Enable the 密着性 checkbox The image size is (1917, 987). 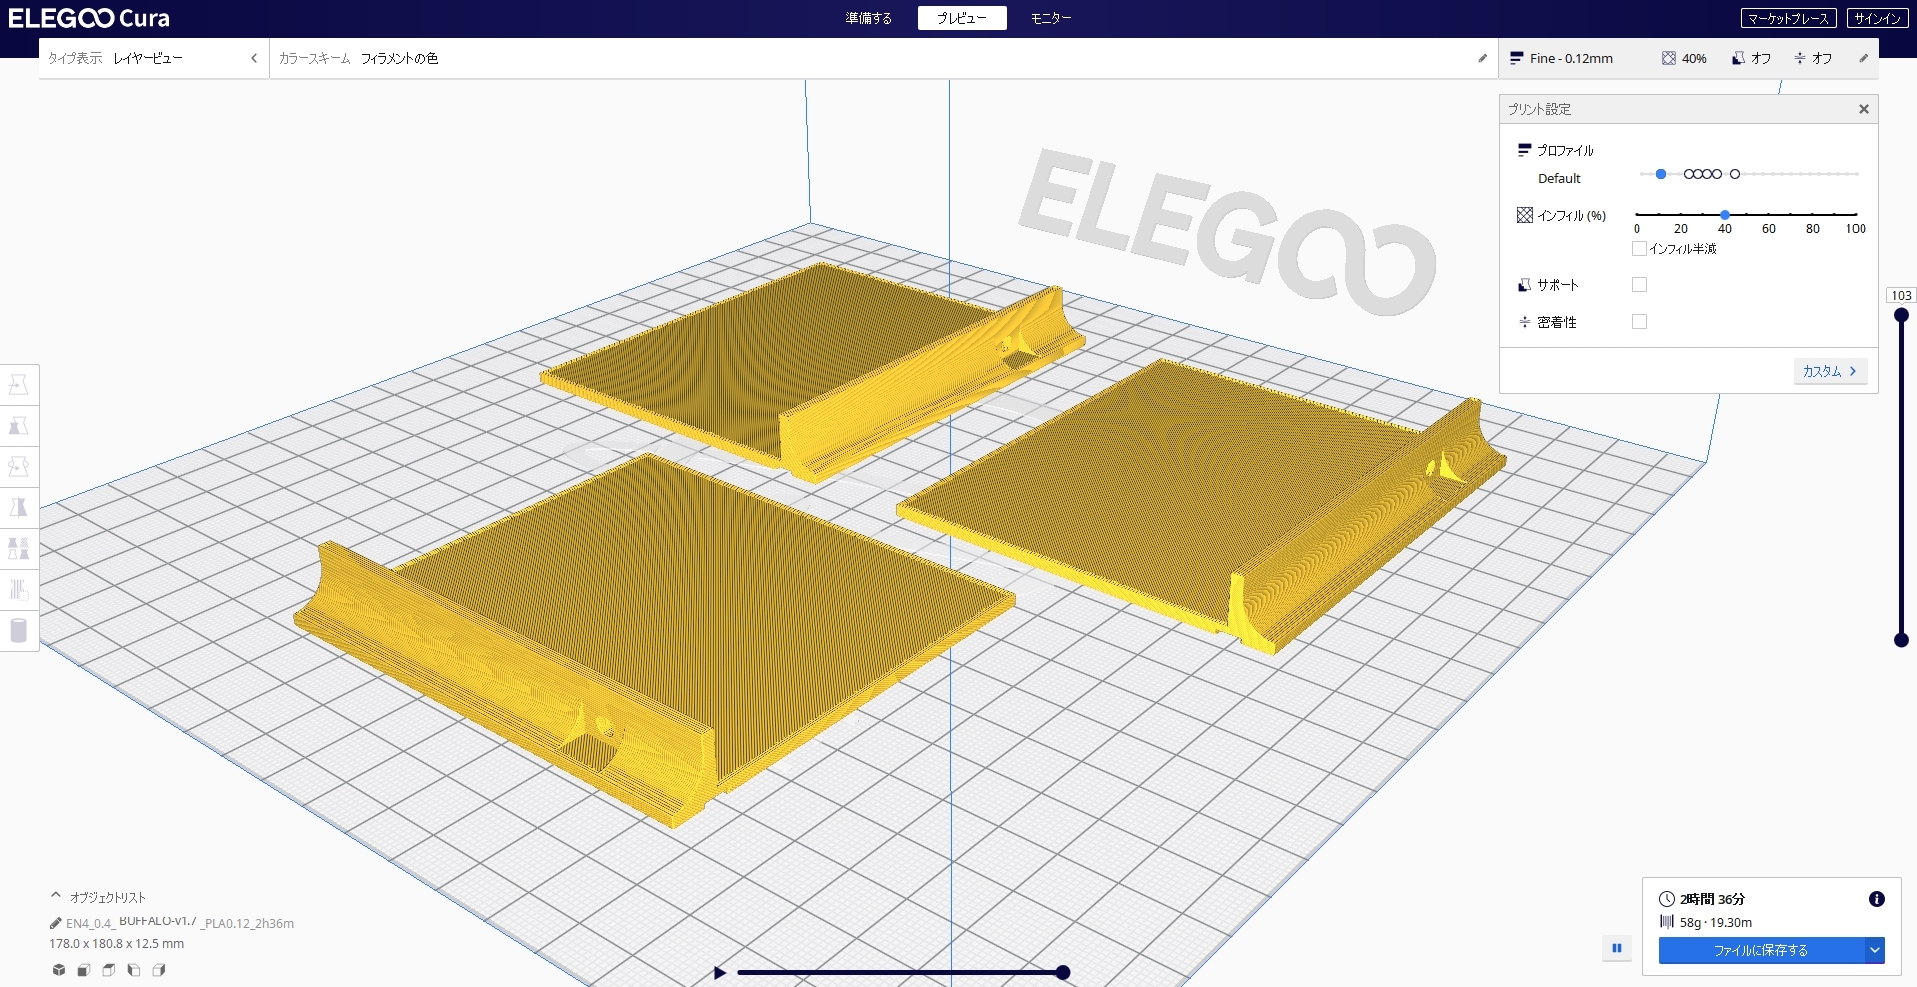click(x=1639, y=321)
